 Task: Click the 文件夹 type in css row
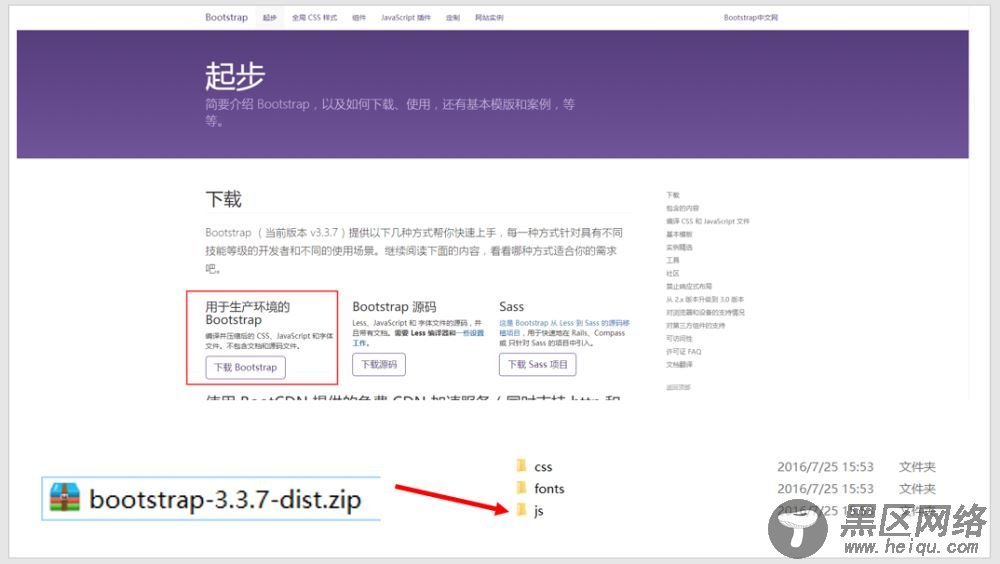[x=917, y=467]
